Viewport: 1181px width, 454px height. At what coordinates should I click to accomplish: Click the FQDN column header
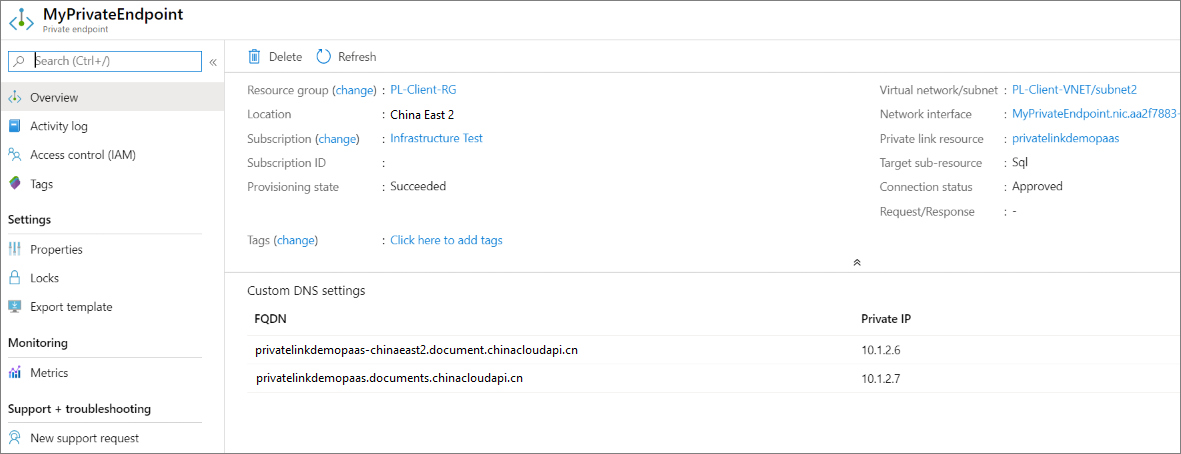point(270,319)
